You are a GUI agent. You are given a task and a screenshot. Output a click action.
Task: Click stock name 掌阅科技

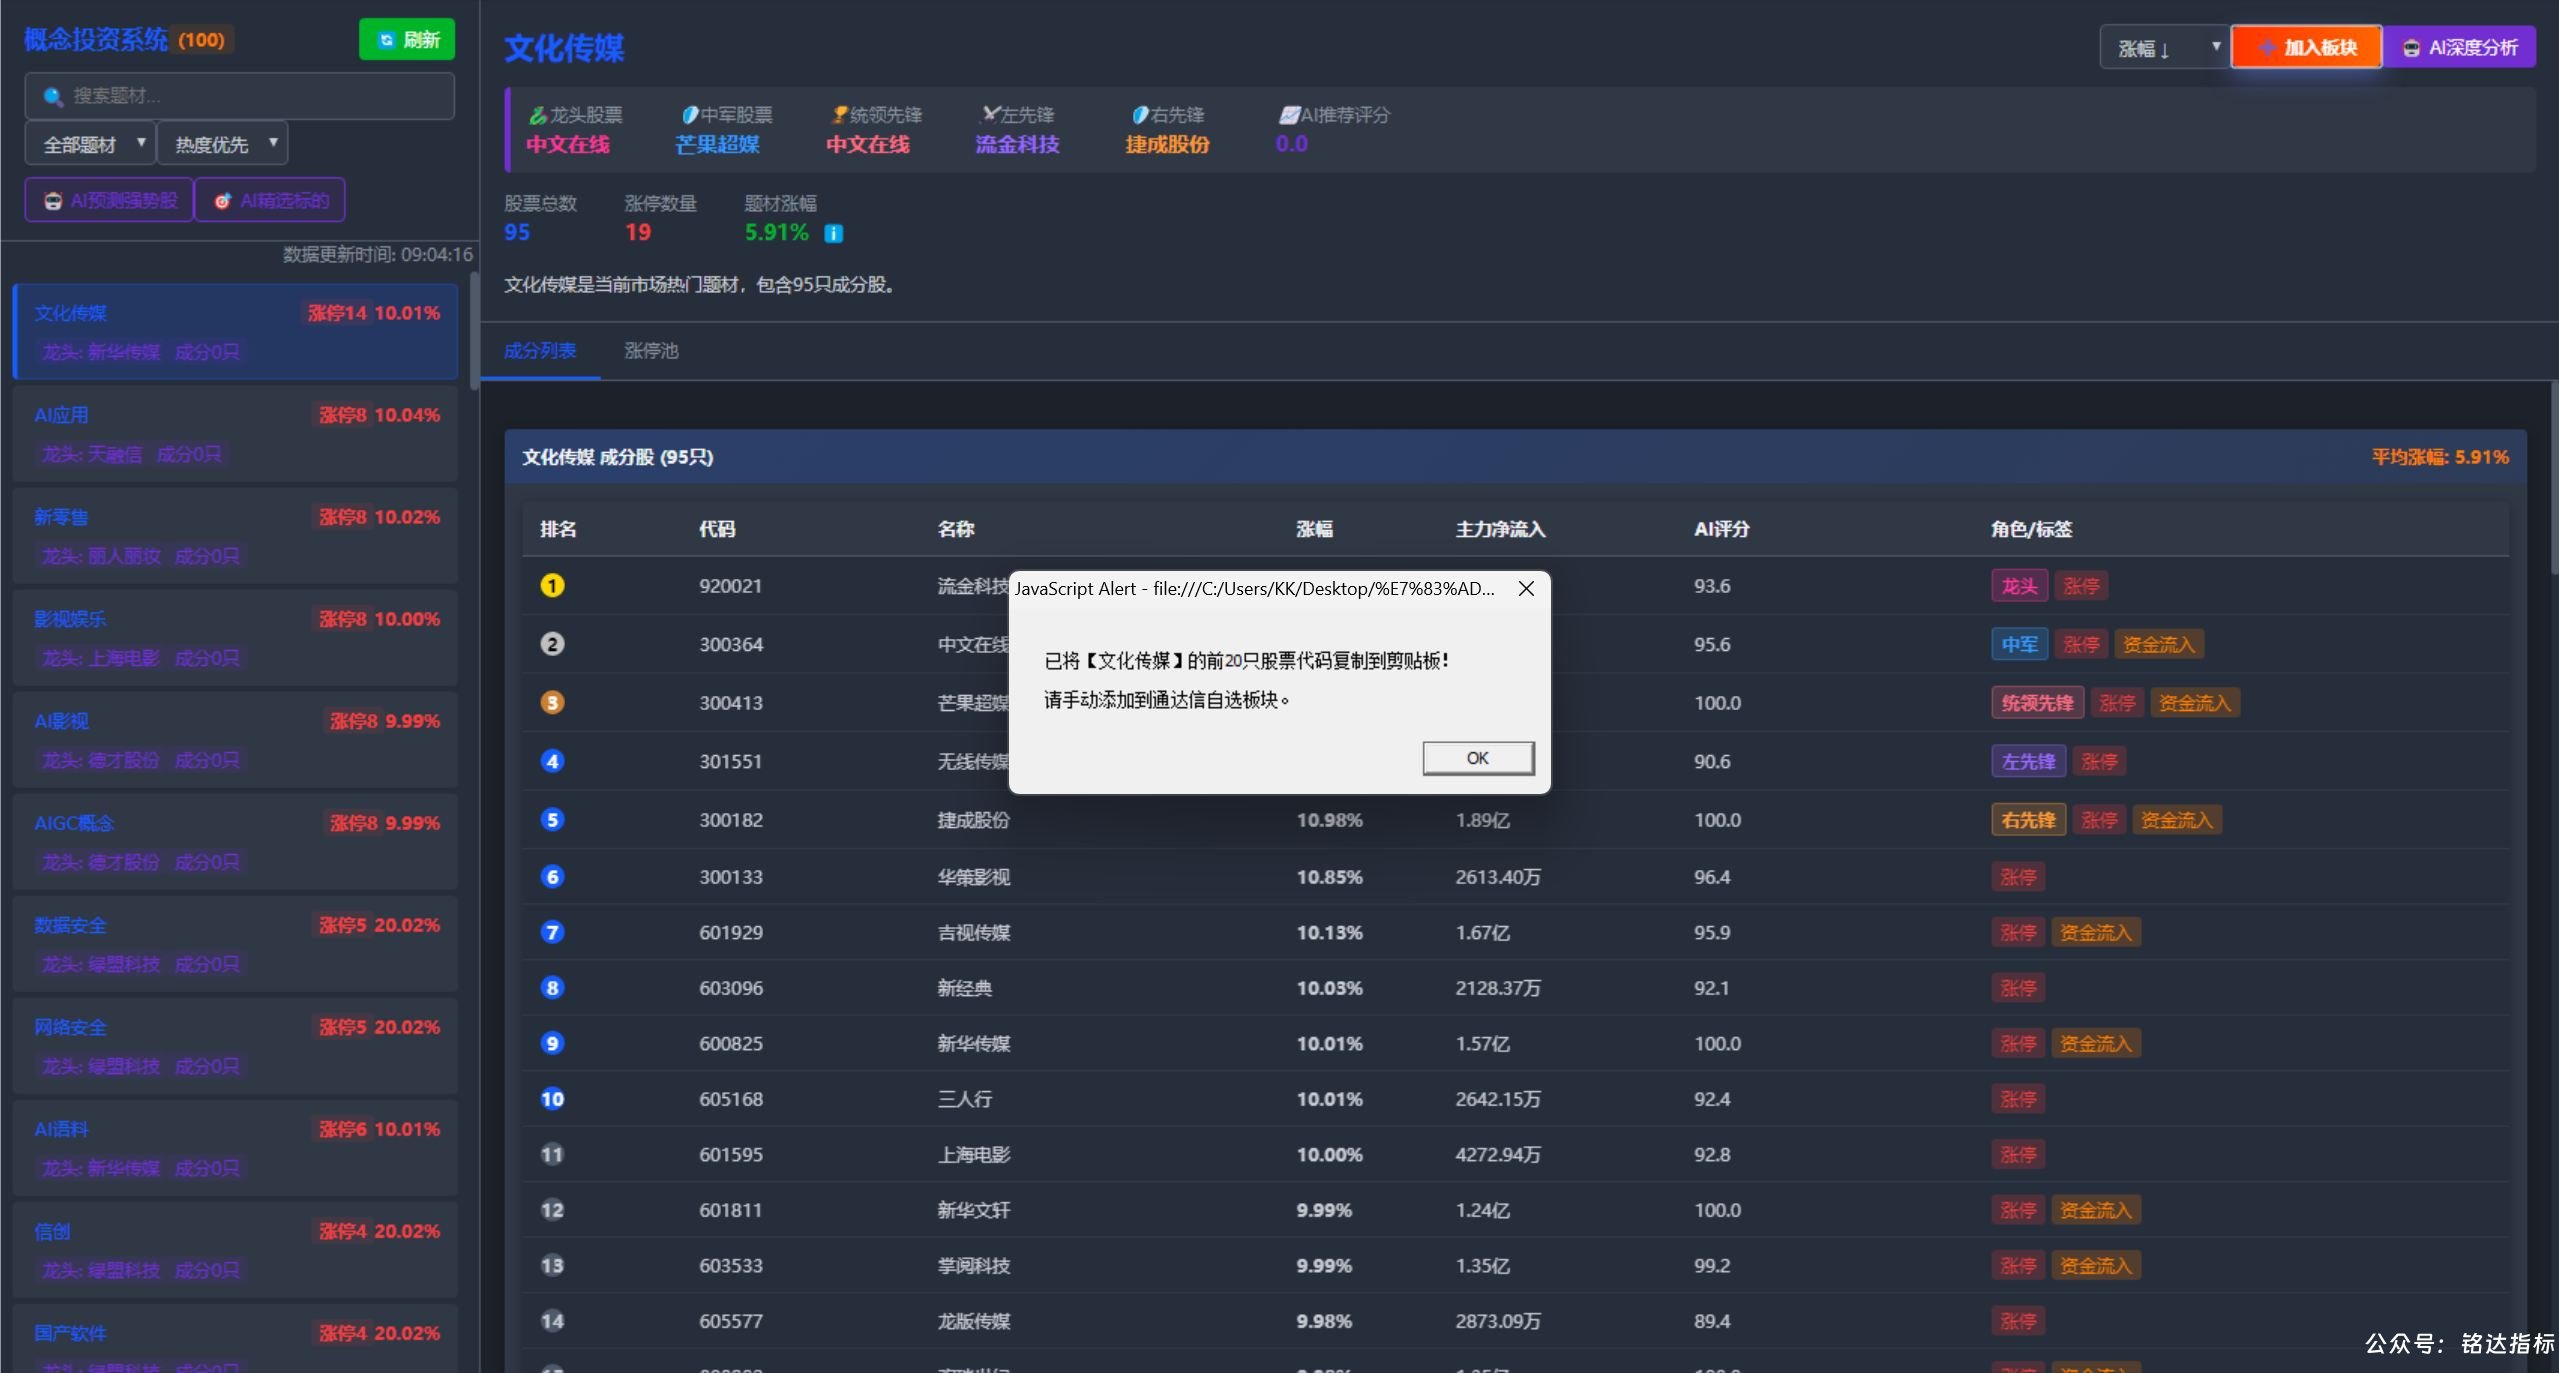coord(973,1266)
